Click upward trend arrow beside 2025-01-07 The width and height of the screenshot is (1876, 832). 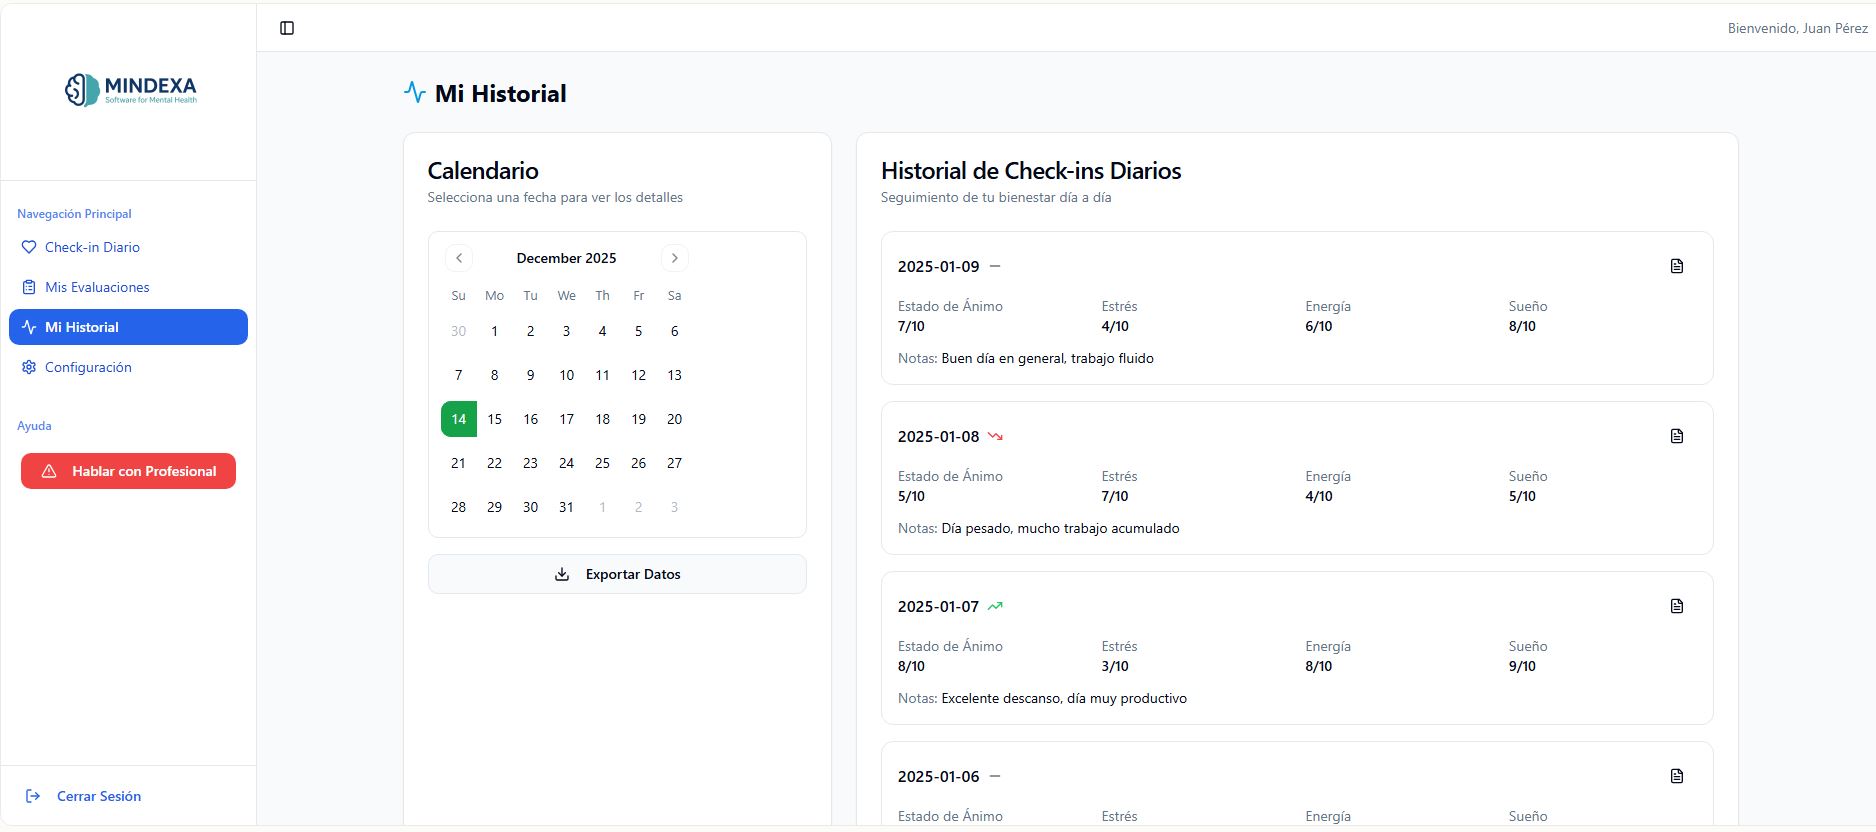click(995, 606)
